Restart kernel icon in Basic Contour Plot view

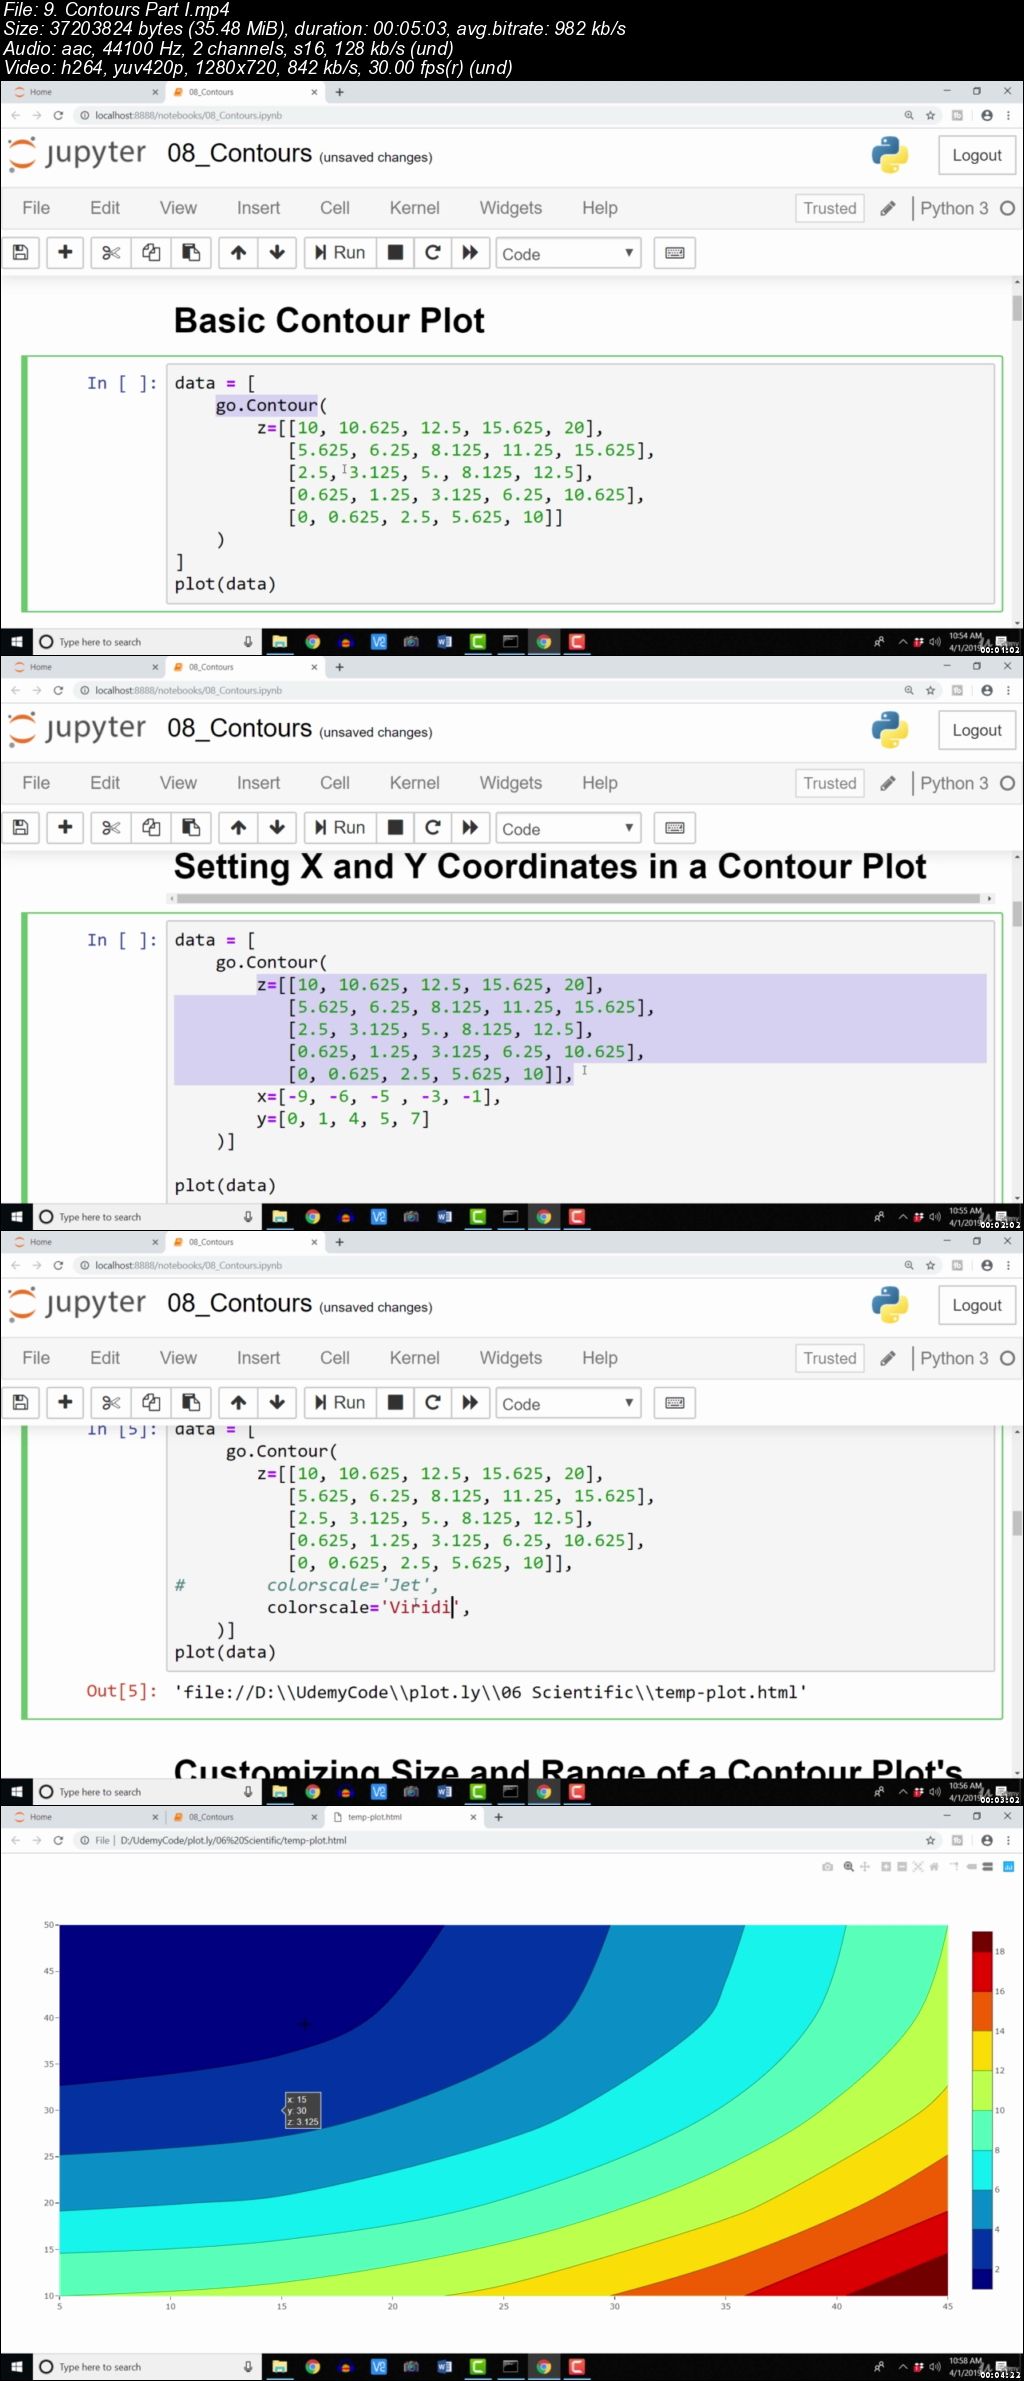tap(433, 253)
